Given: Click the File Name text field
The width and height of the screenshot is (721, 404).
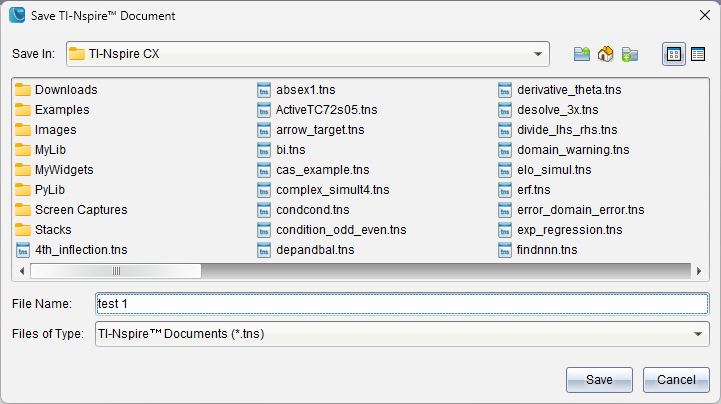Looking at the screenshot, I should [400, 303].
